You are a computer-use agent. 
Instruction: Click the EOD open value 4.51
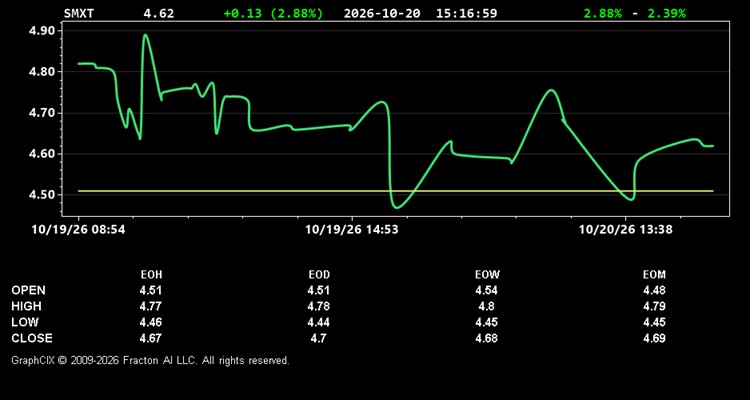pos(319,290)
